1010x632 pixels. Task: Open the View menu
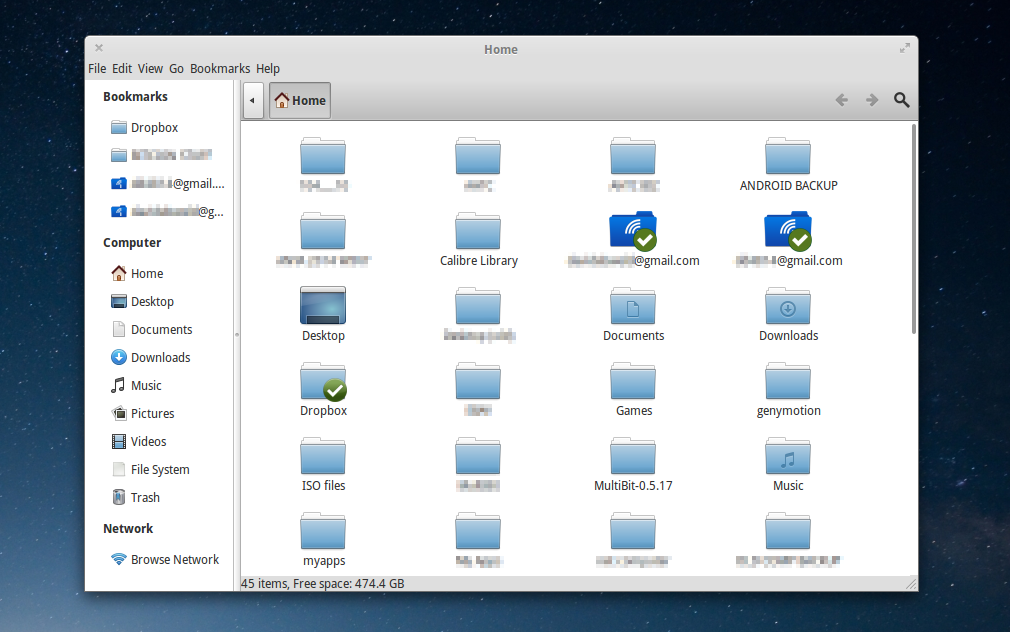point(150,69)
